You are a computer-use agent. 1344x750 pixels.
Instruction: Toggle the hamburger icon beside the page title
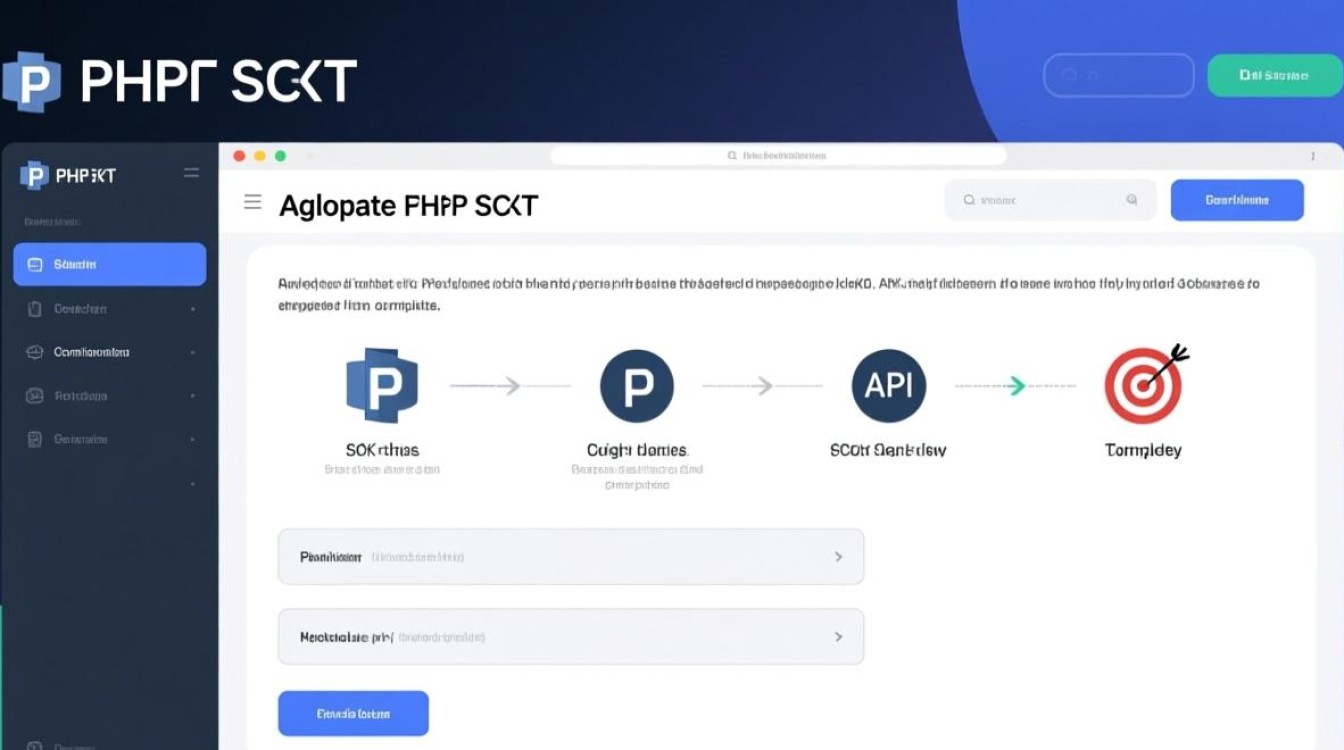tap(253, 203)
